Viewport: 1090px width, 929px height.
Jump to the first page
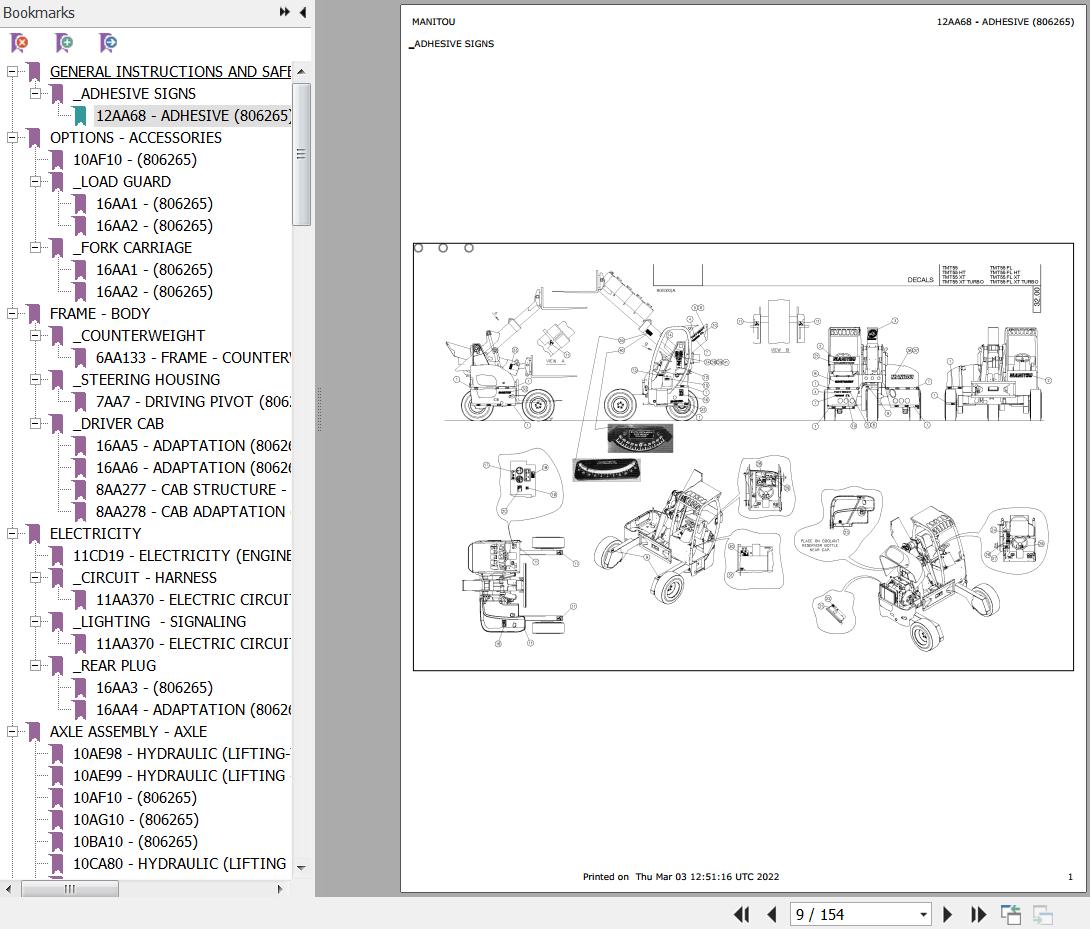(x=741, y=914)
